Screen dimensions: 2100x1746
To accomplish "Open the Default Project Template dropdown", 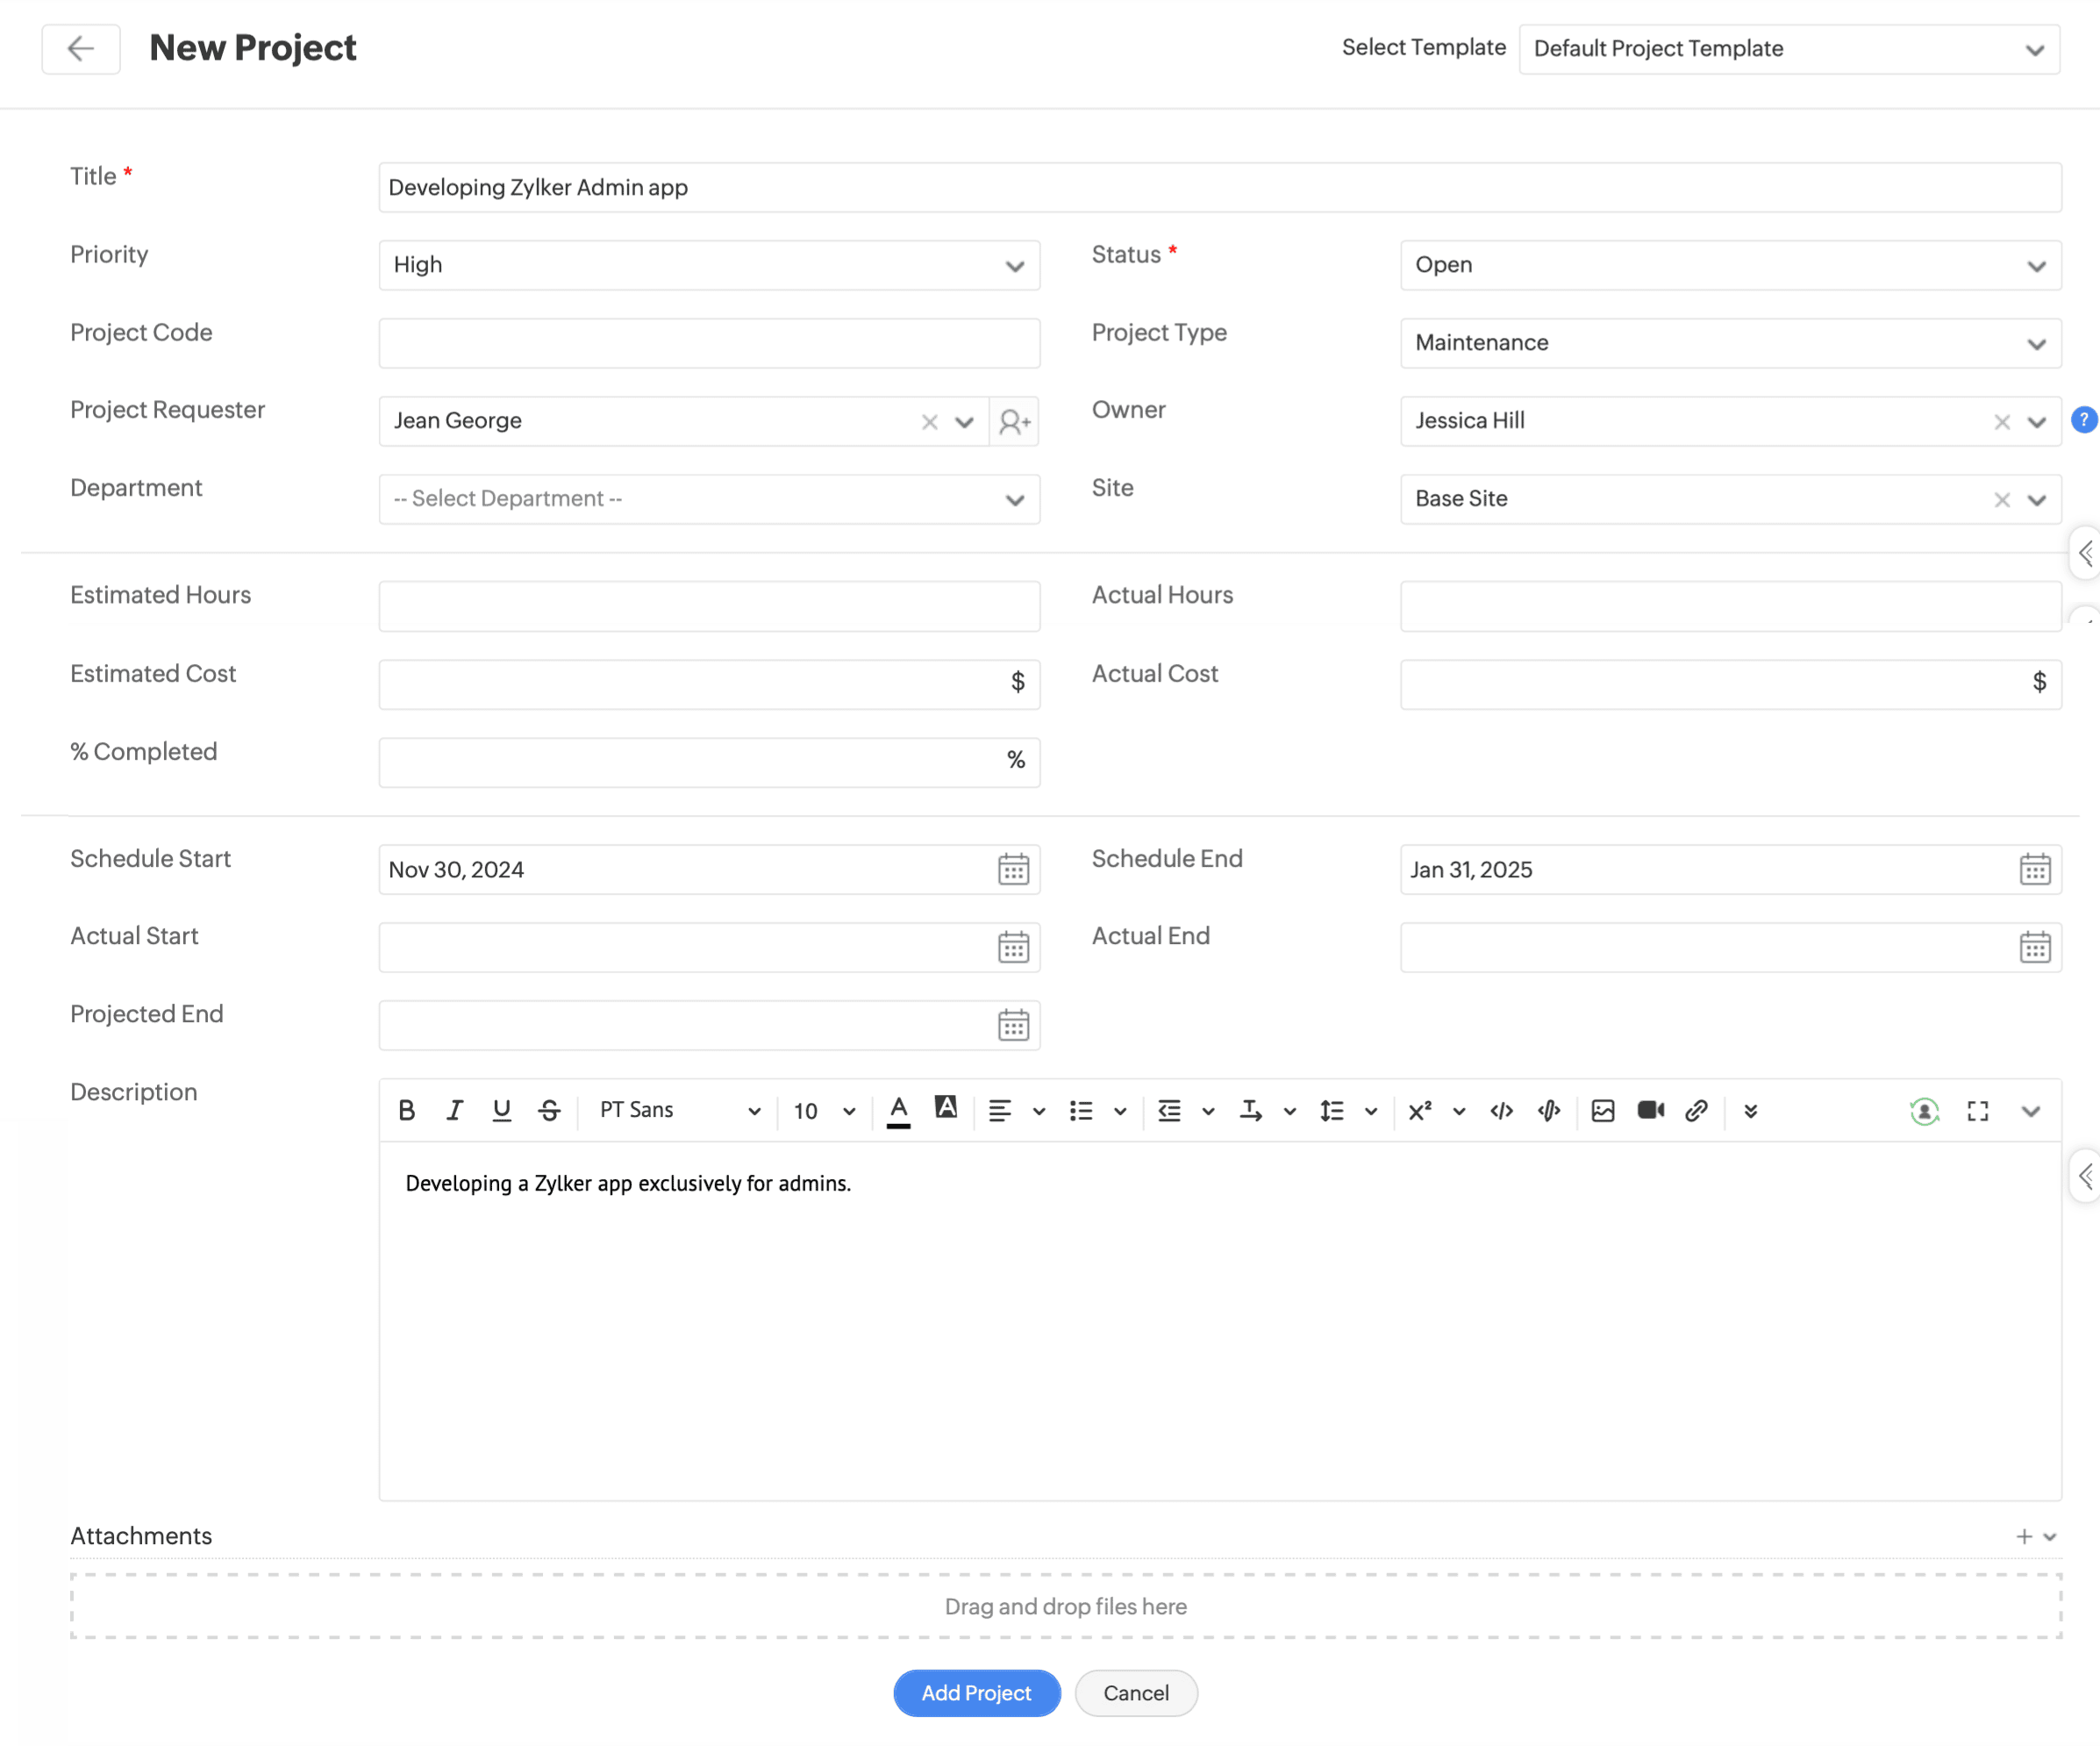I will coord(1788,49).
